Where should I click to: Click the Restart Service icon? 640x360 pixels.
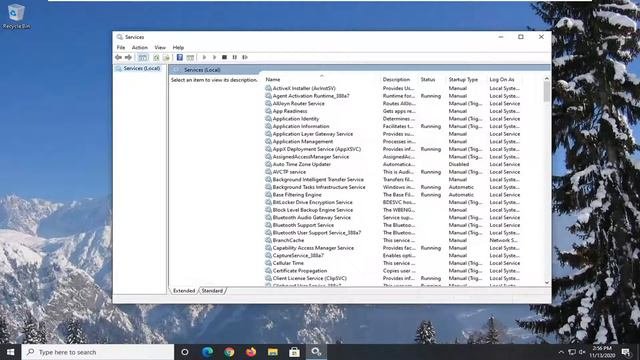point(245,58)
